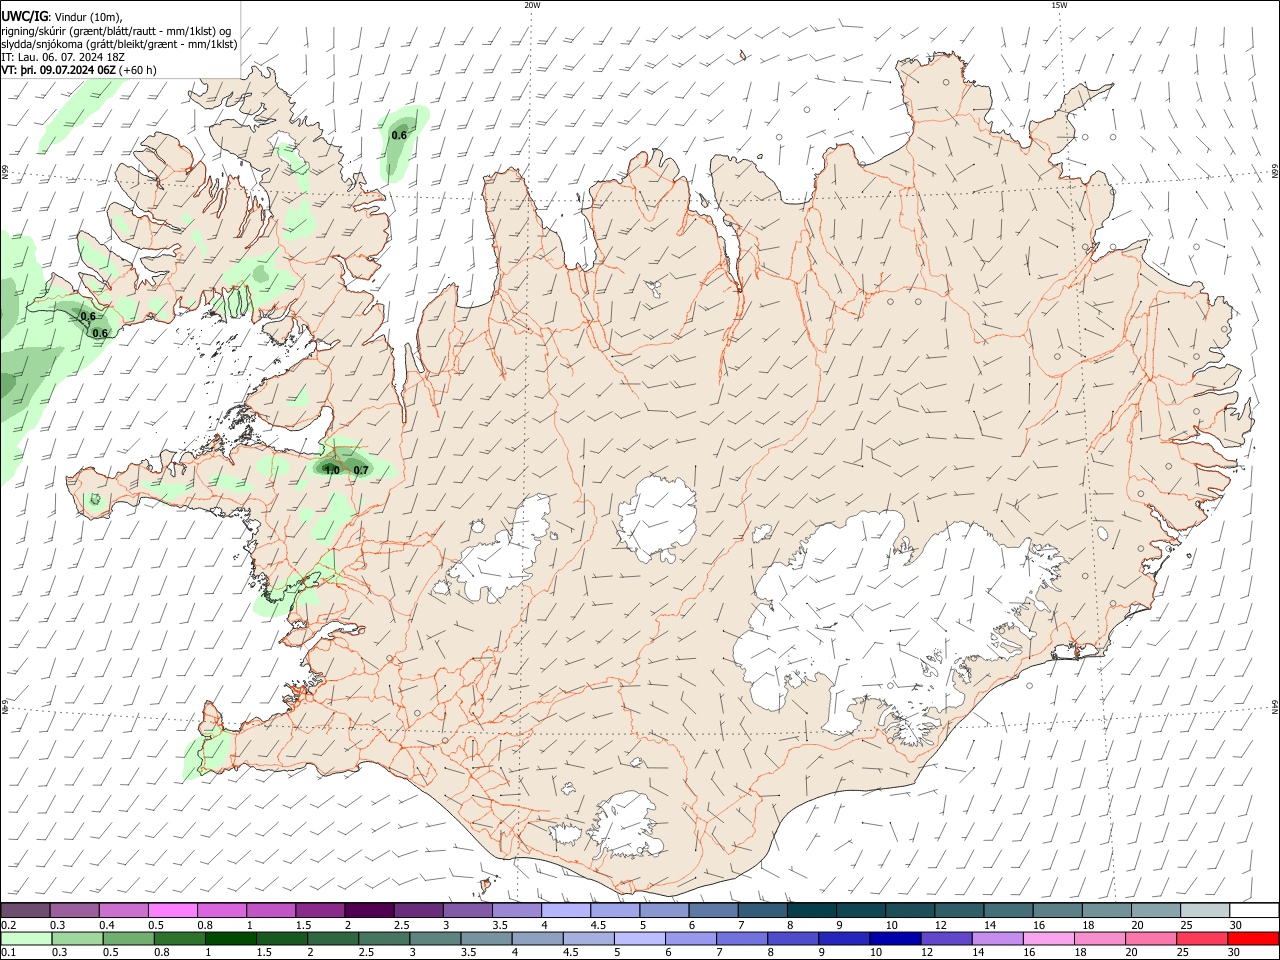
Task: Click the "rigning/skúrir" legend description line
Action: 116,30
